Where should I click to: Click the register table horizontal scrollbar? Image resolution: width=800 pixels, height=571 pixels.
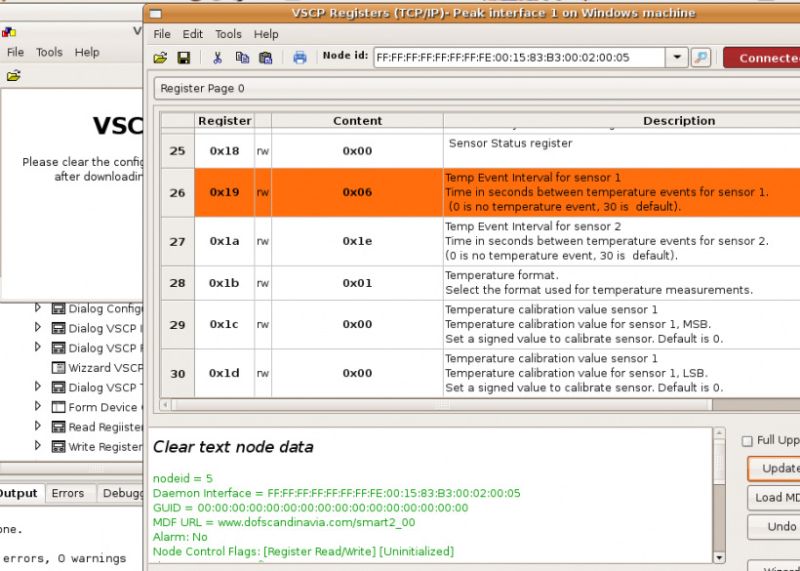[x=441, y=405]
